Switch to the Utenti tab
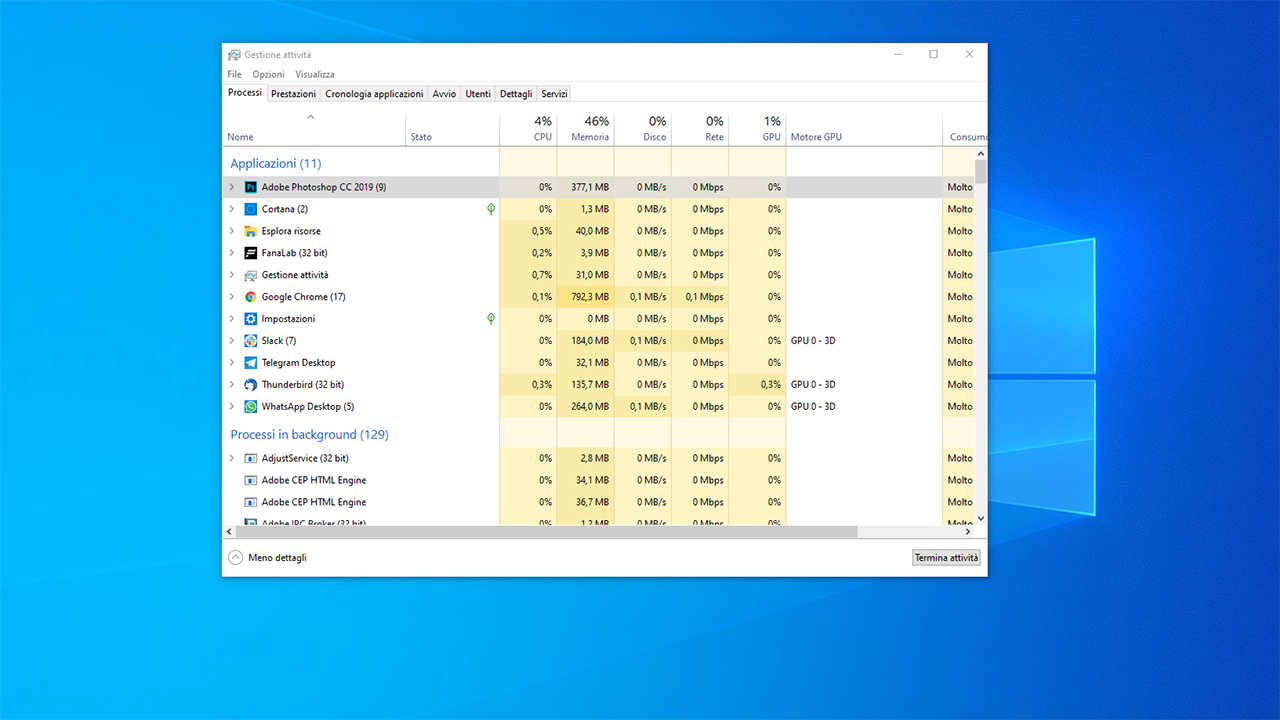1280x720 pixels. 478,94
